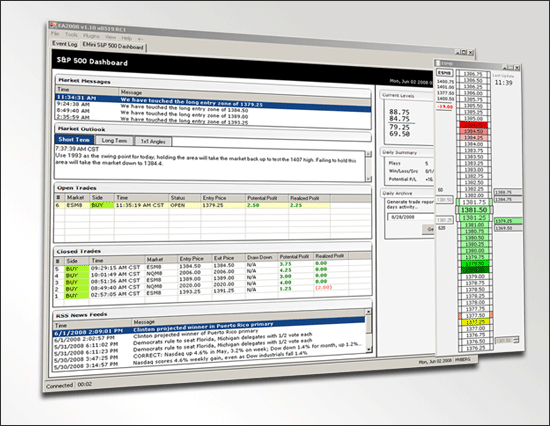Click the Entry Price header in Open Trades
Viewport: 550px width, 426px height.
223,198
